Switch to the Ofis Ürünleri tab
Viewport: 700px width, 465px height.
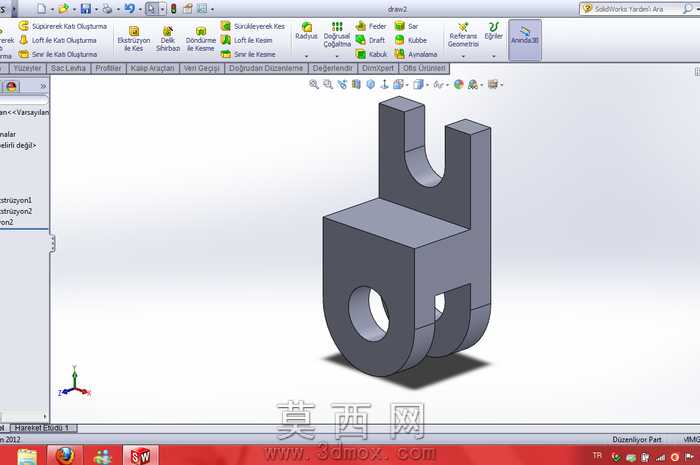pos(424,68)
